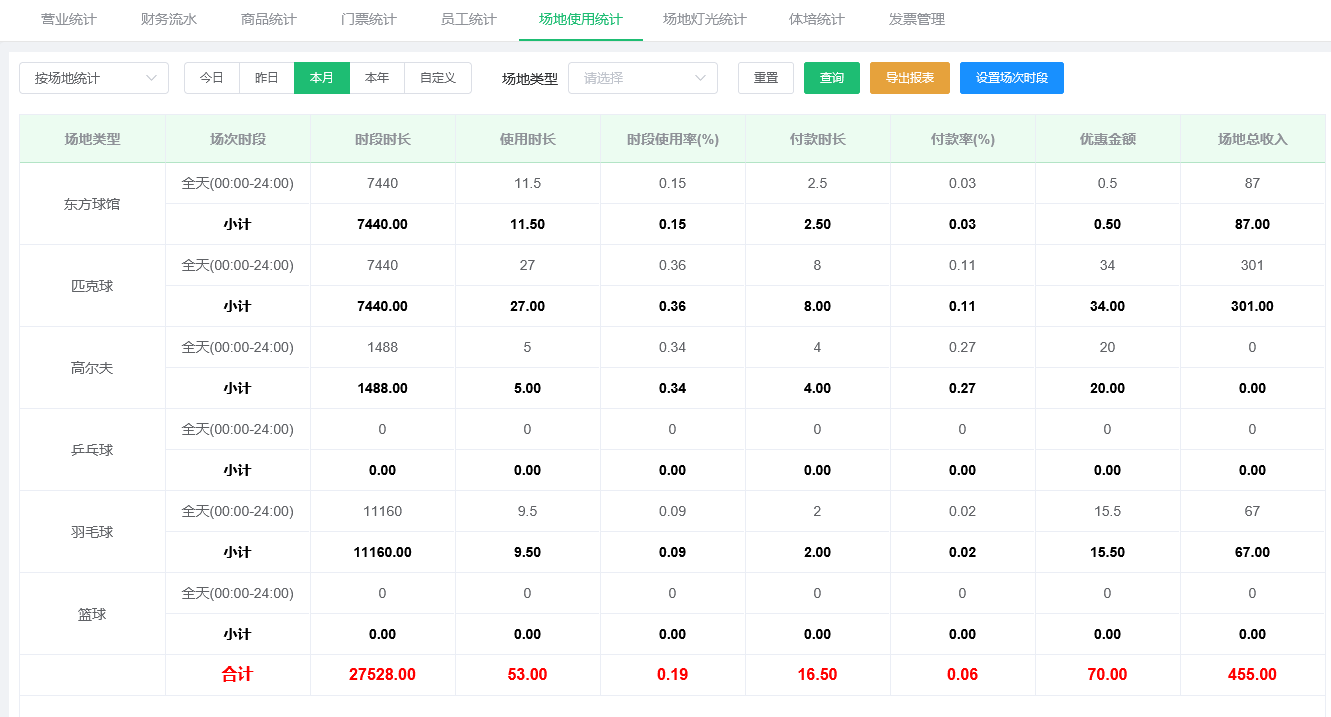Image resolution: width=1331 pixels, height=717 pixels.
Task: Keep 本月 selected as the date range
Action: point(321,78)
